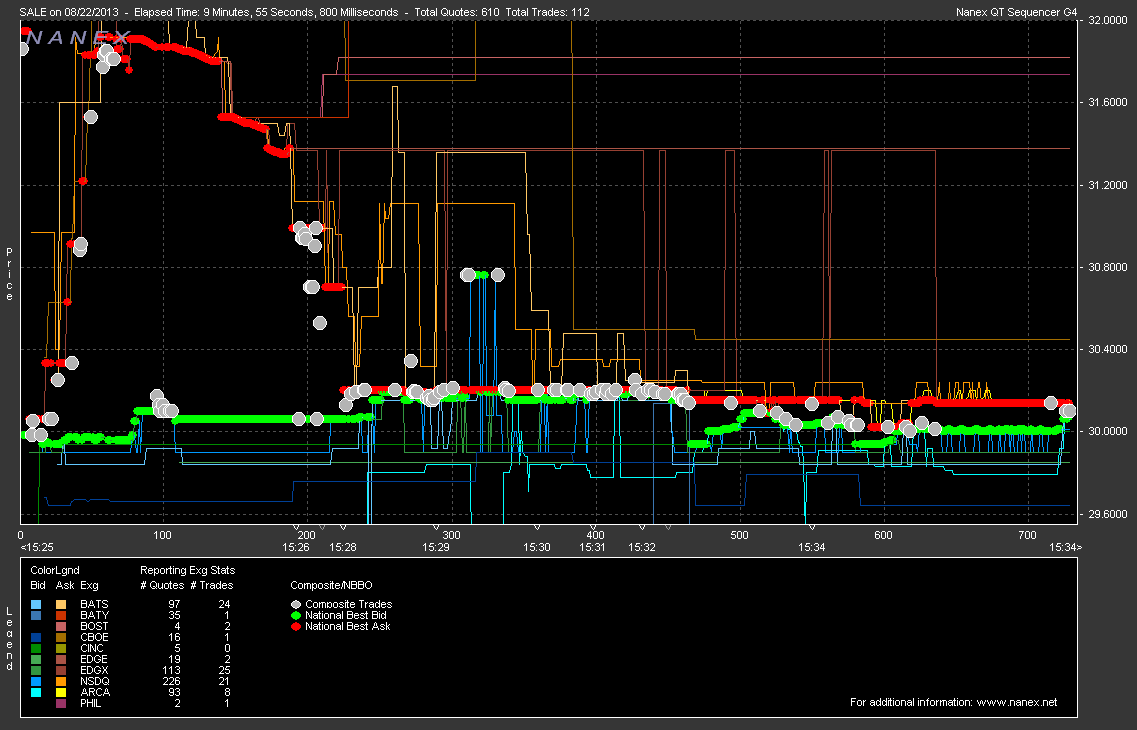Viewport: 1137px width, 730px height.
Task: Click the 30.4000 price axis label
Action: (1108, 349)
